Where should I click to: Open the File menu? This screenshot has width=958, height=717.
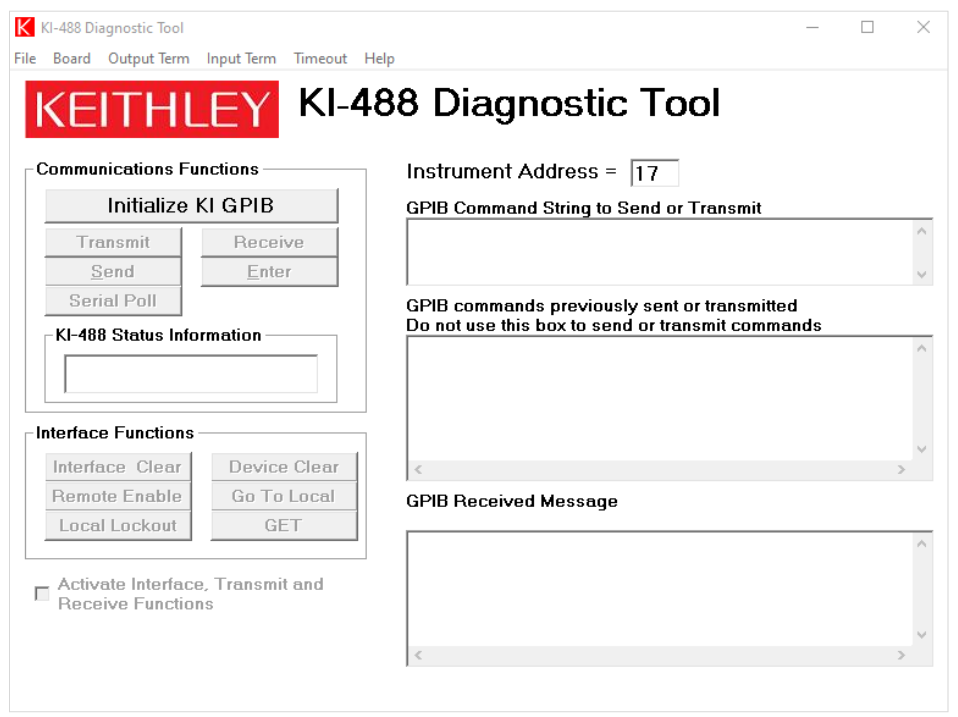coord(25,59)
